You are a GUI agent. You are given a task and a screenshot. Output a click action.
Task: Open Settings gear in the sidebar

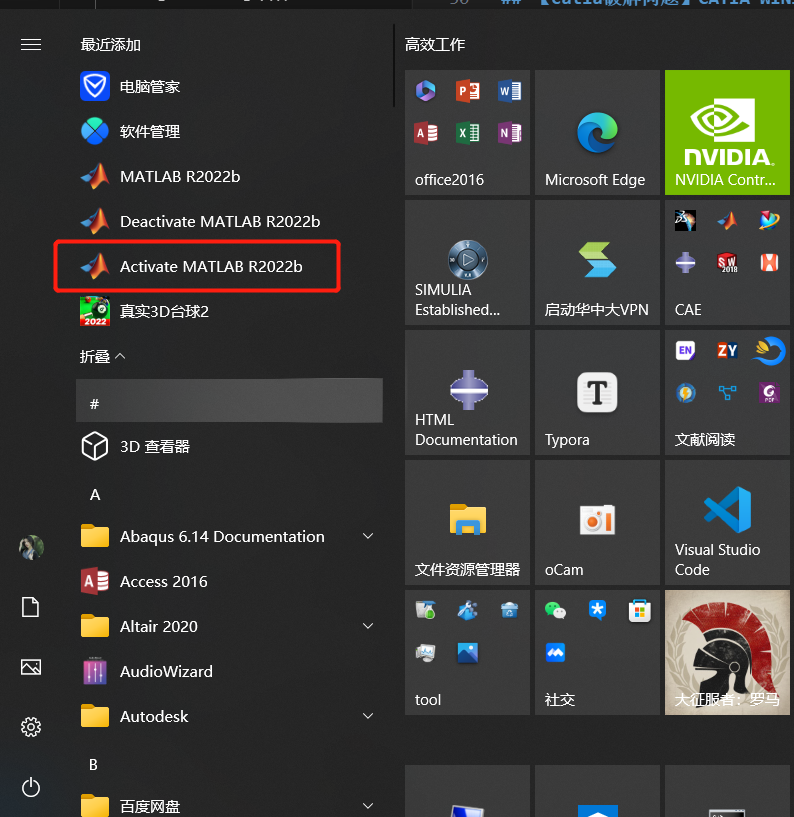(31, 727)
